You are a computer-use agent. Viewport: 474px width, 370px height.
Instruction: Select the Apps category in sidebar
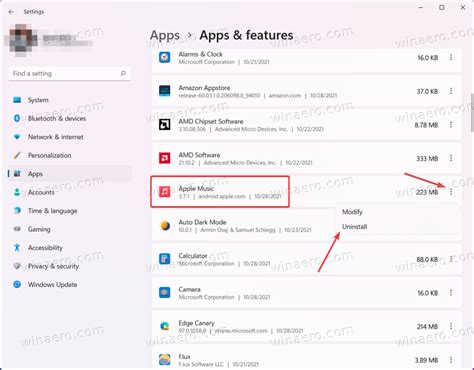coord(70,174)
